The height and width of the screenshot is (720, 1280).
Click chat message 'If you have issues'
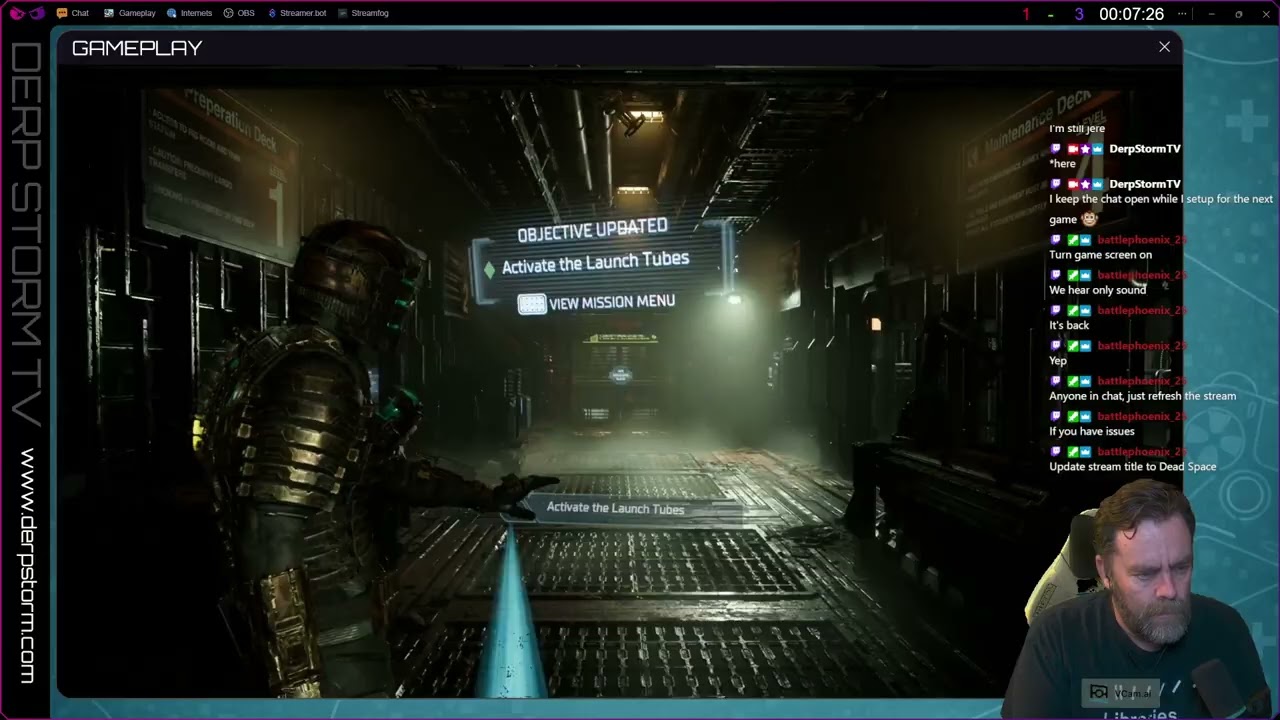(1091, 431)
